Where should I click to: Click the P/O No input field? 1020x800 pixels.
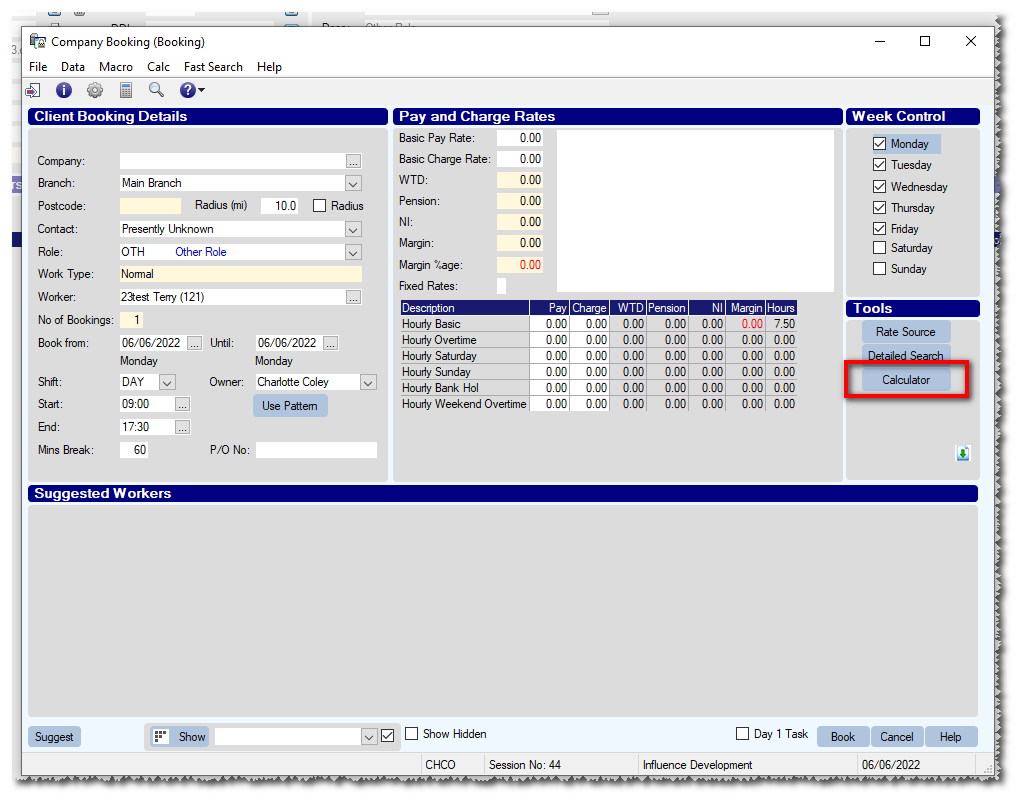[316, 450]
